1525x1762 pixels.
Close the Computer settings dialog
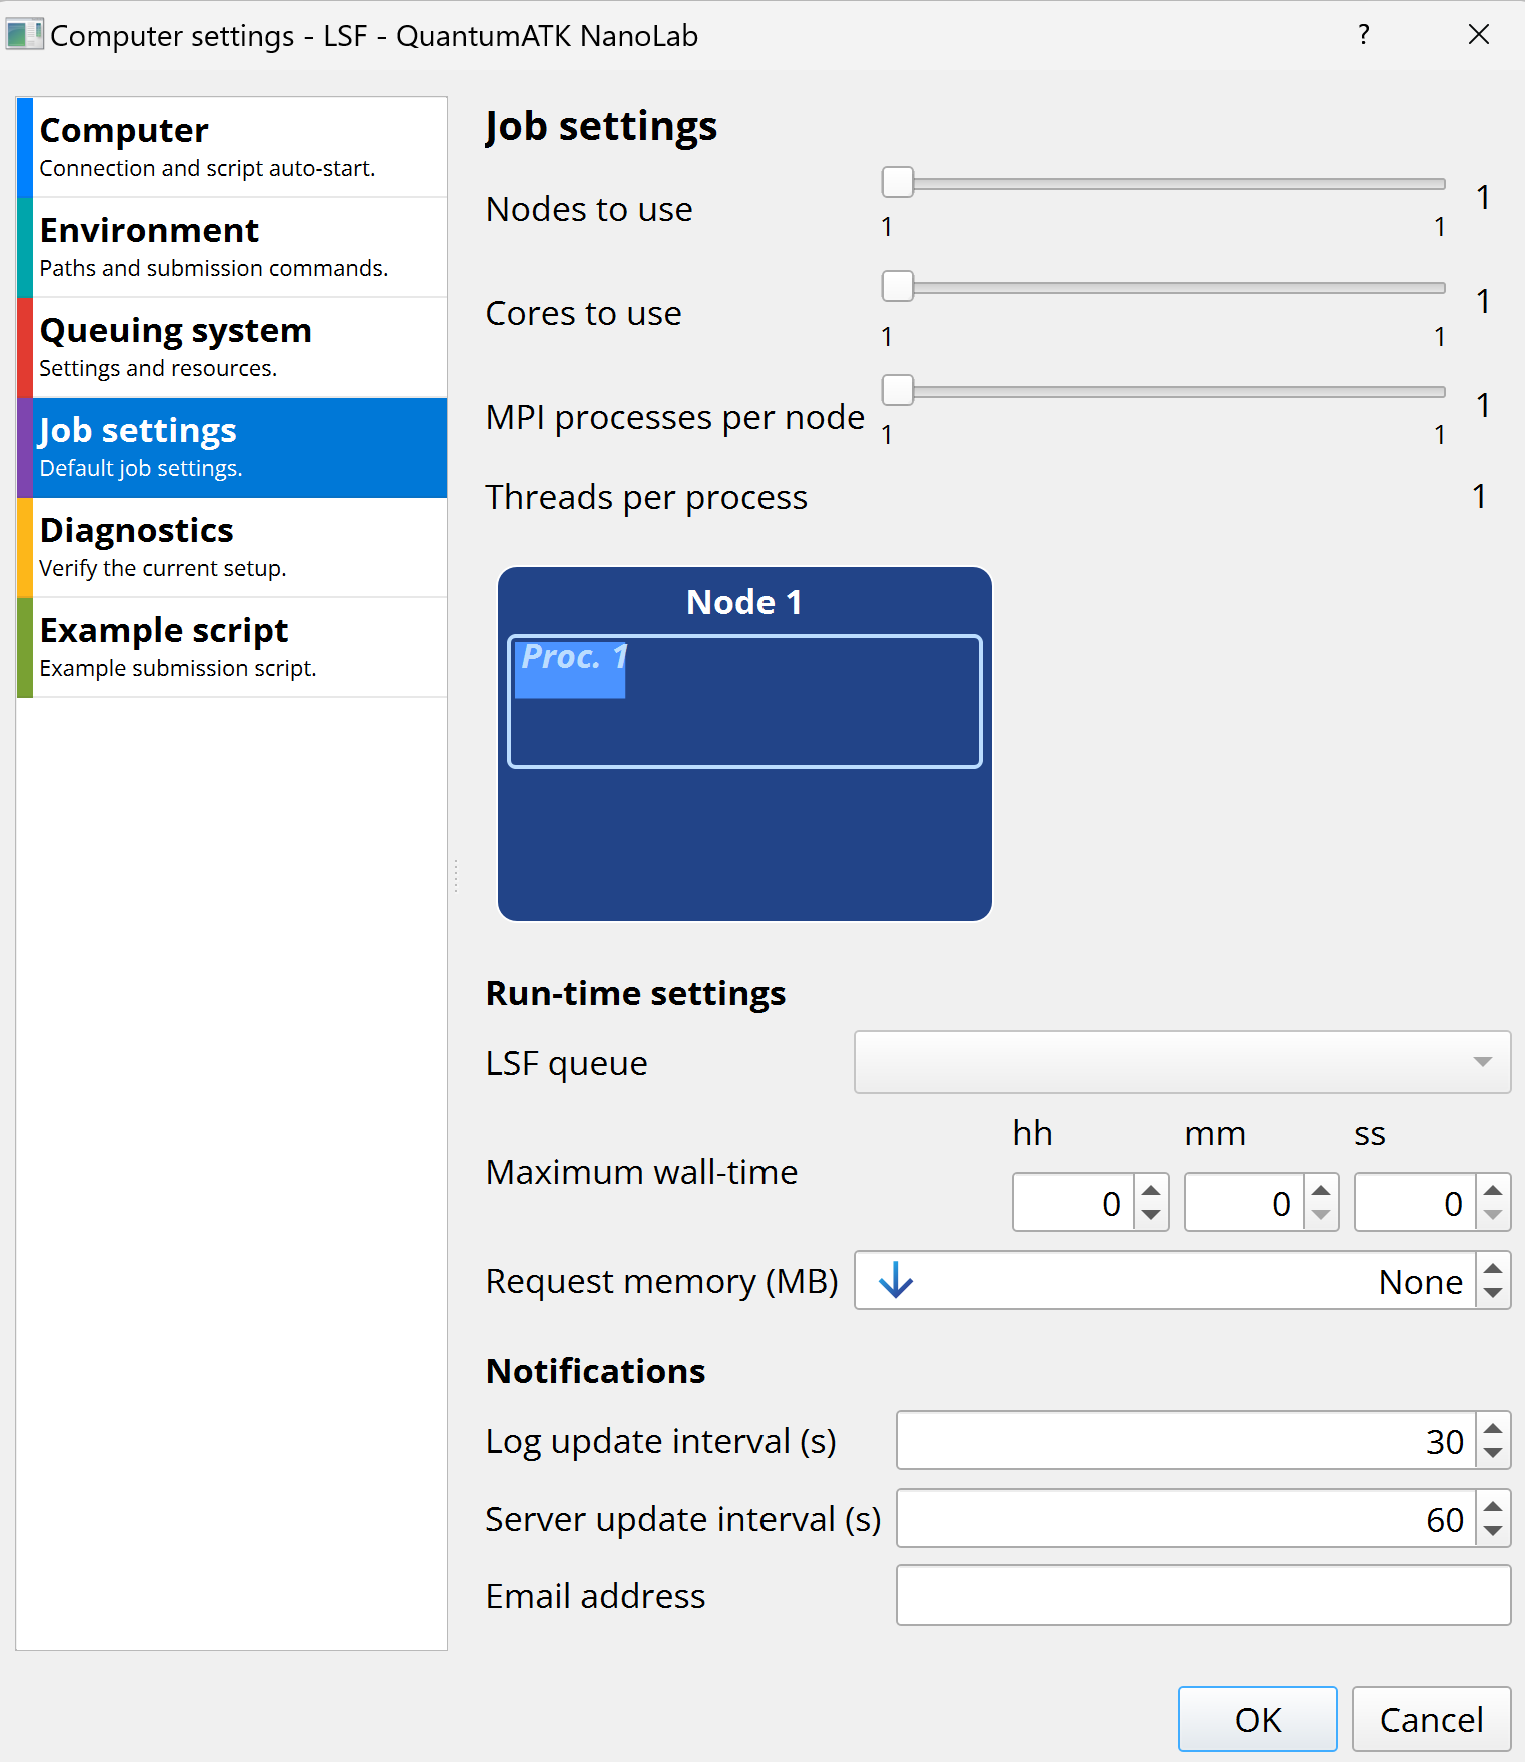click(x=1479, y=35)
